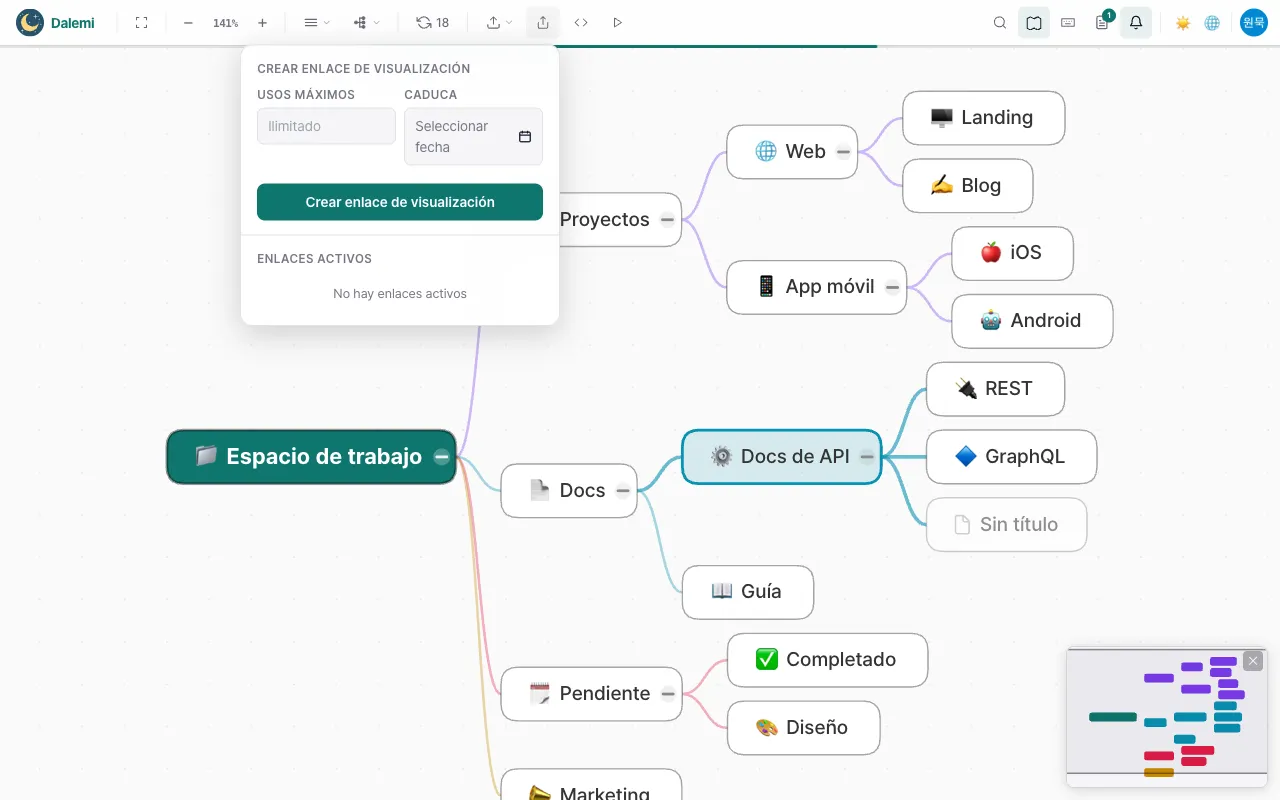
Task: Open search with the magnifier icon
Action: point(1000,22)
